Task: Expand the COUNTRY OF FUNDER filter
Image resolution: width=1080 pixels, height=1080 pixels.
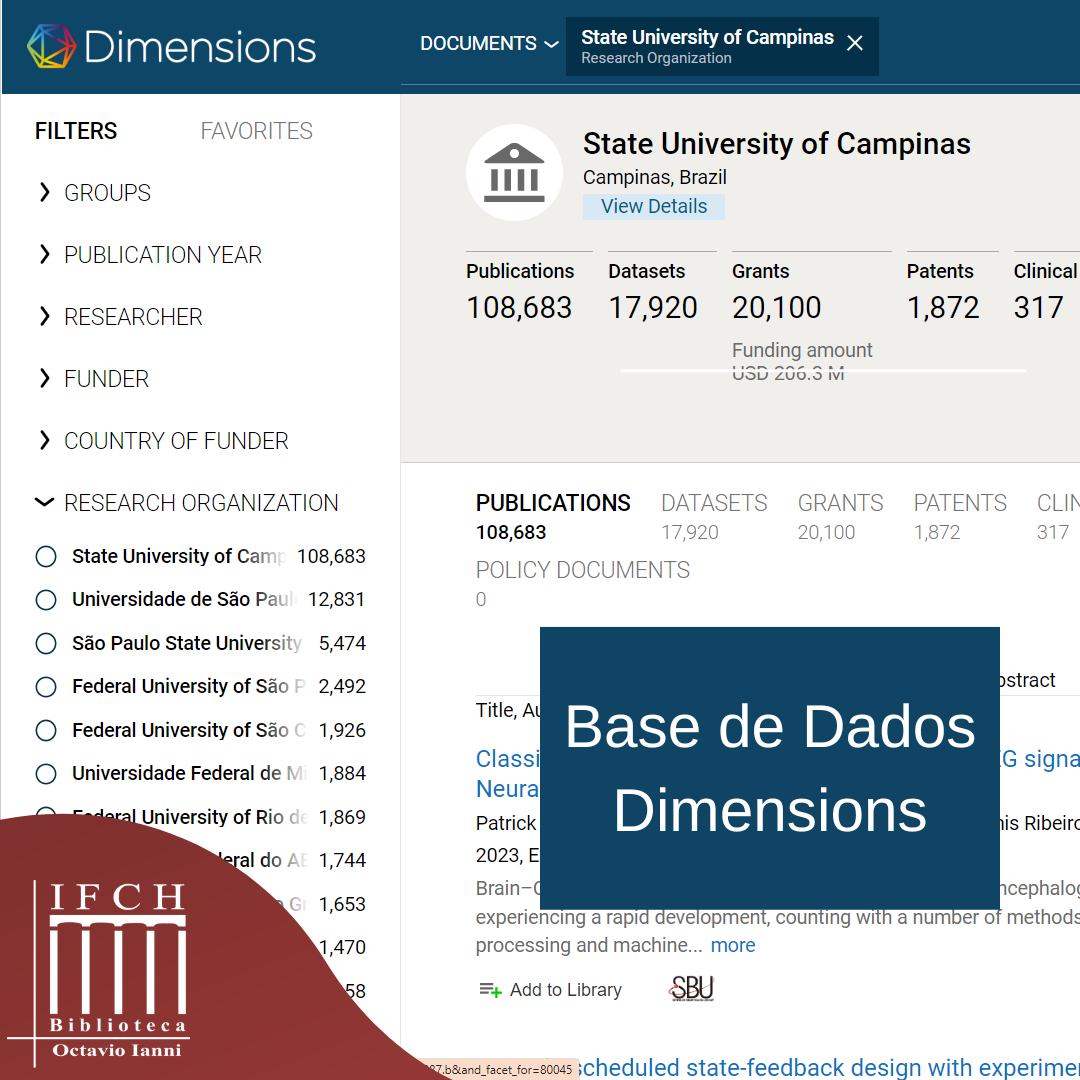Action: click(x=45, y=440)
